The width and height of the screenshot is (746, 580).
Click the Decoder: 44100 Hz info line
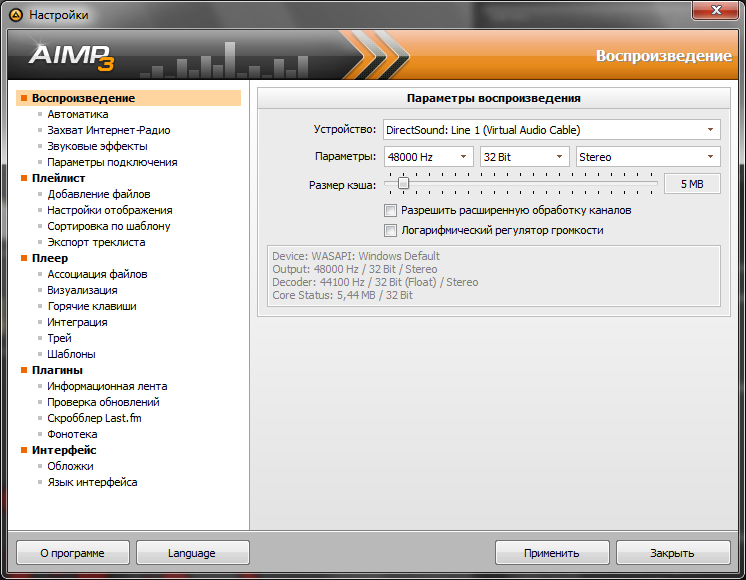pos(375,282)
